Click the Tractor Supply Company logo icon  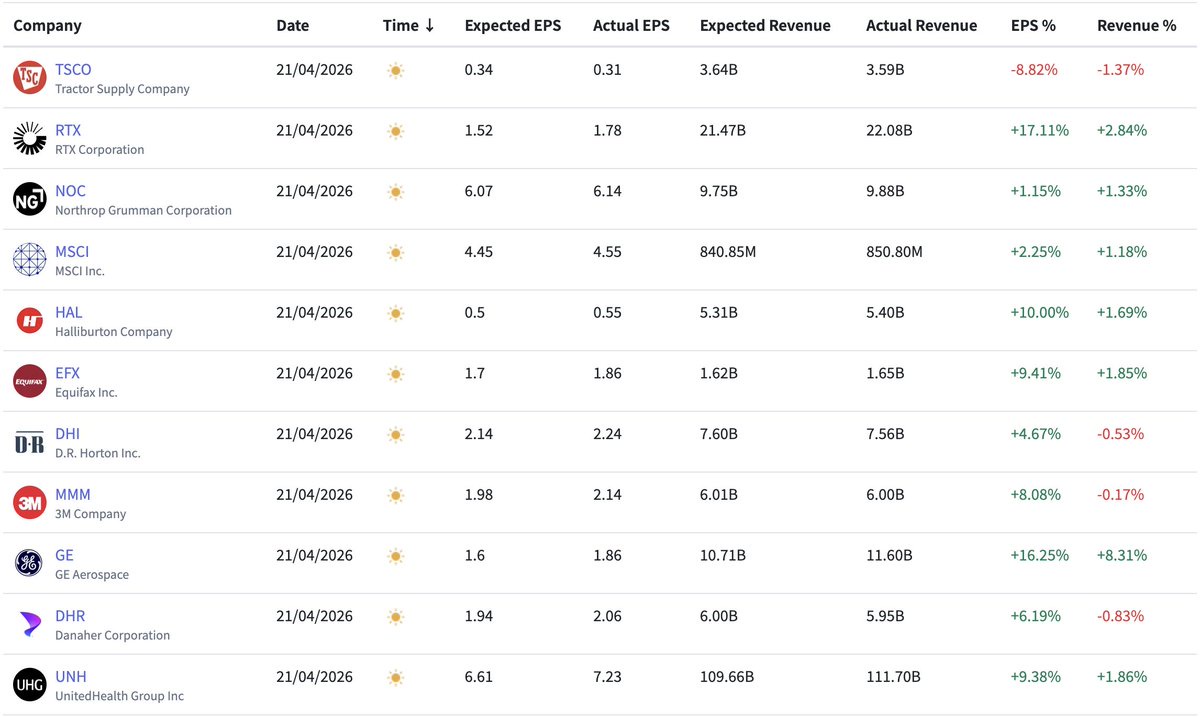tap(30, 78)
